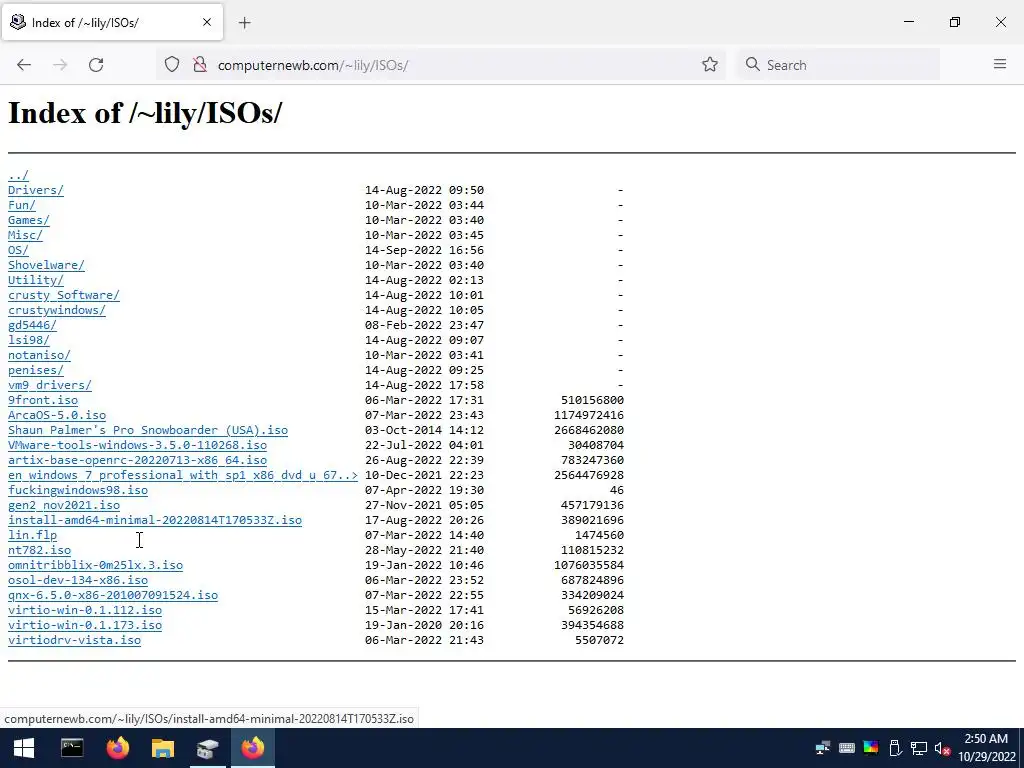
Task: Click the USB eject tray icon
Action: pyautogui.click(x=895, y=748)
